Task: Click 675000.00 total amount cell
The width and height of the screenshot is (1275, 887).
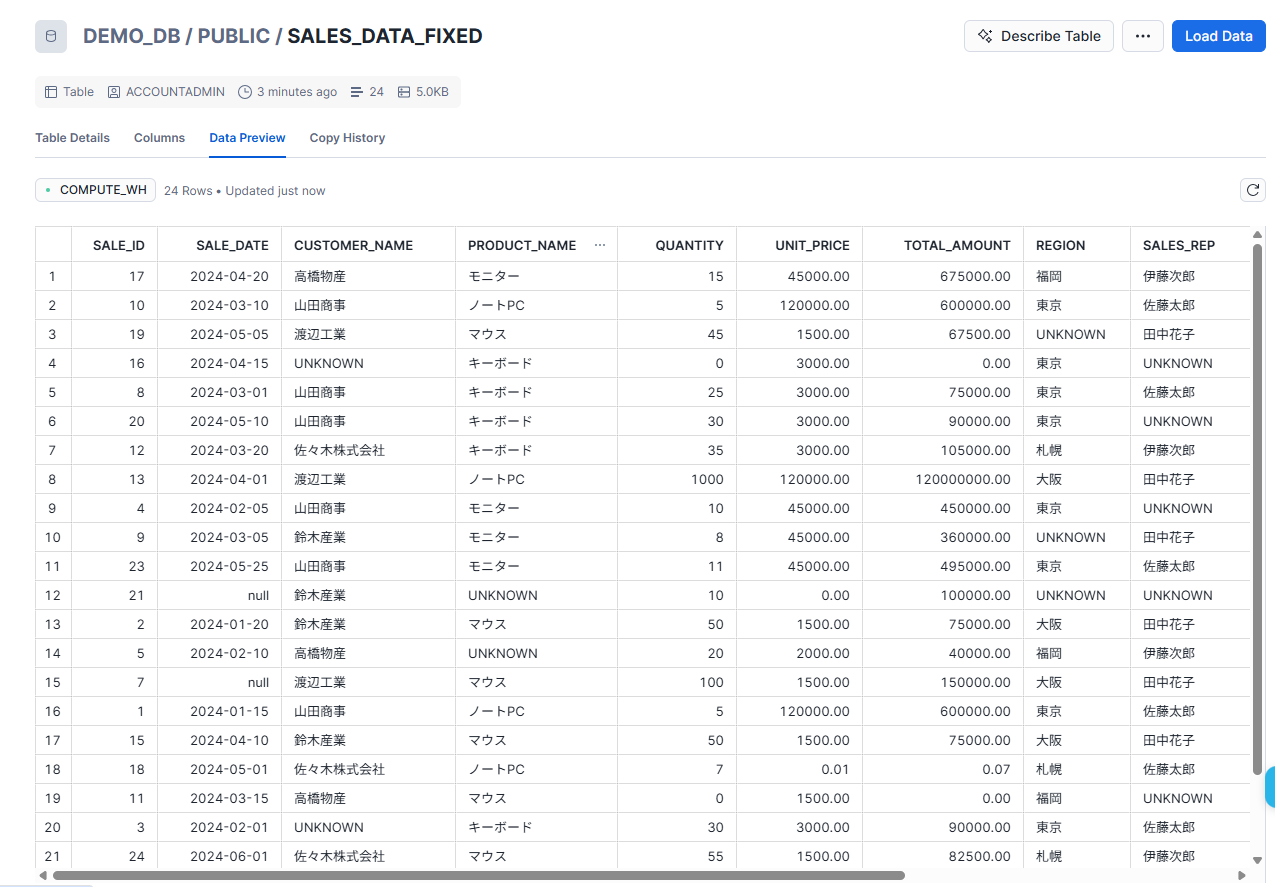Action: tap(943, 276)
